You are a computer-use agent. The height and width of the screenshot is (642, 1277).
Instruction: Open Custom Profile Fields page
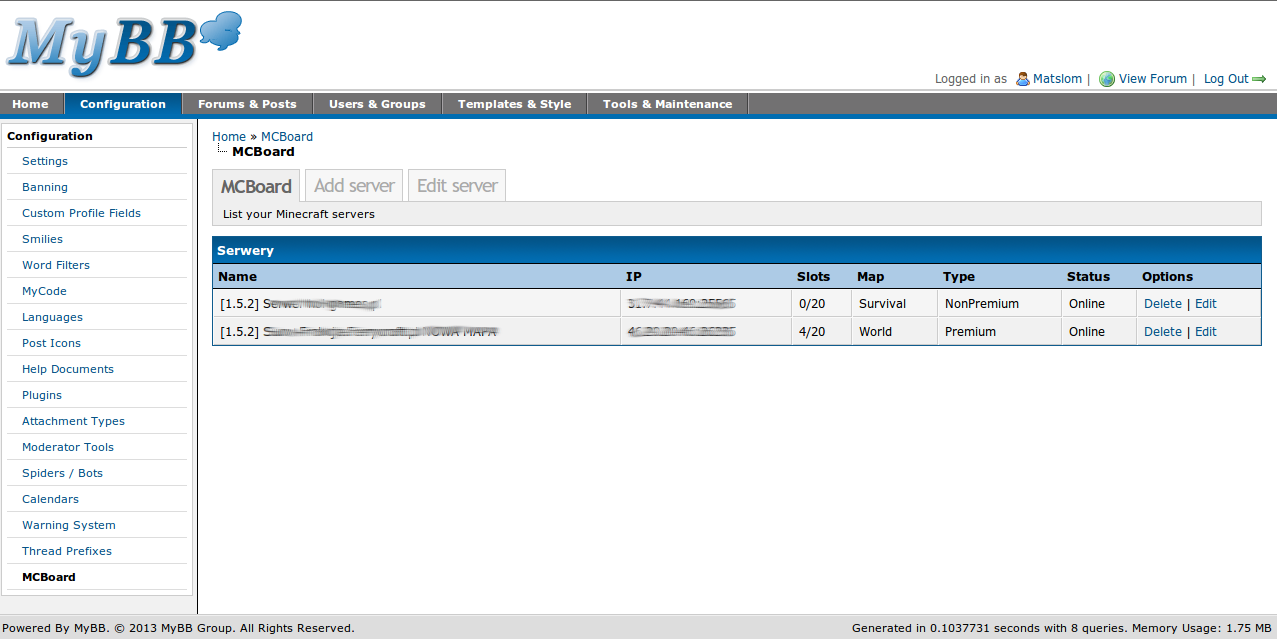81,213
